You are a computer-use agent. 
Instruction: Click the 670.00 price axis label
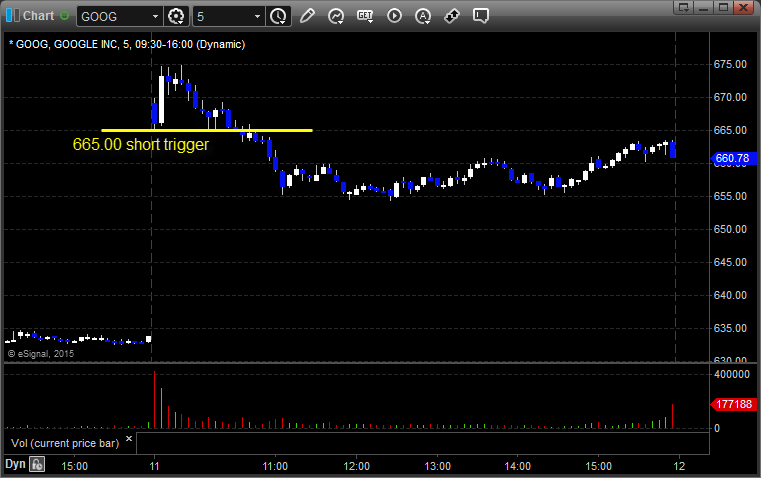[730, 98]
